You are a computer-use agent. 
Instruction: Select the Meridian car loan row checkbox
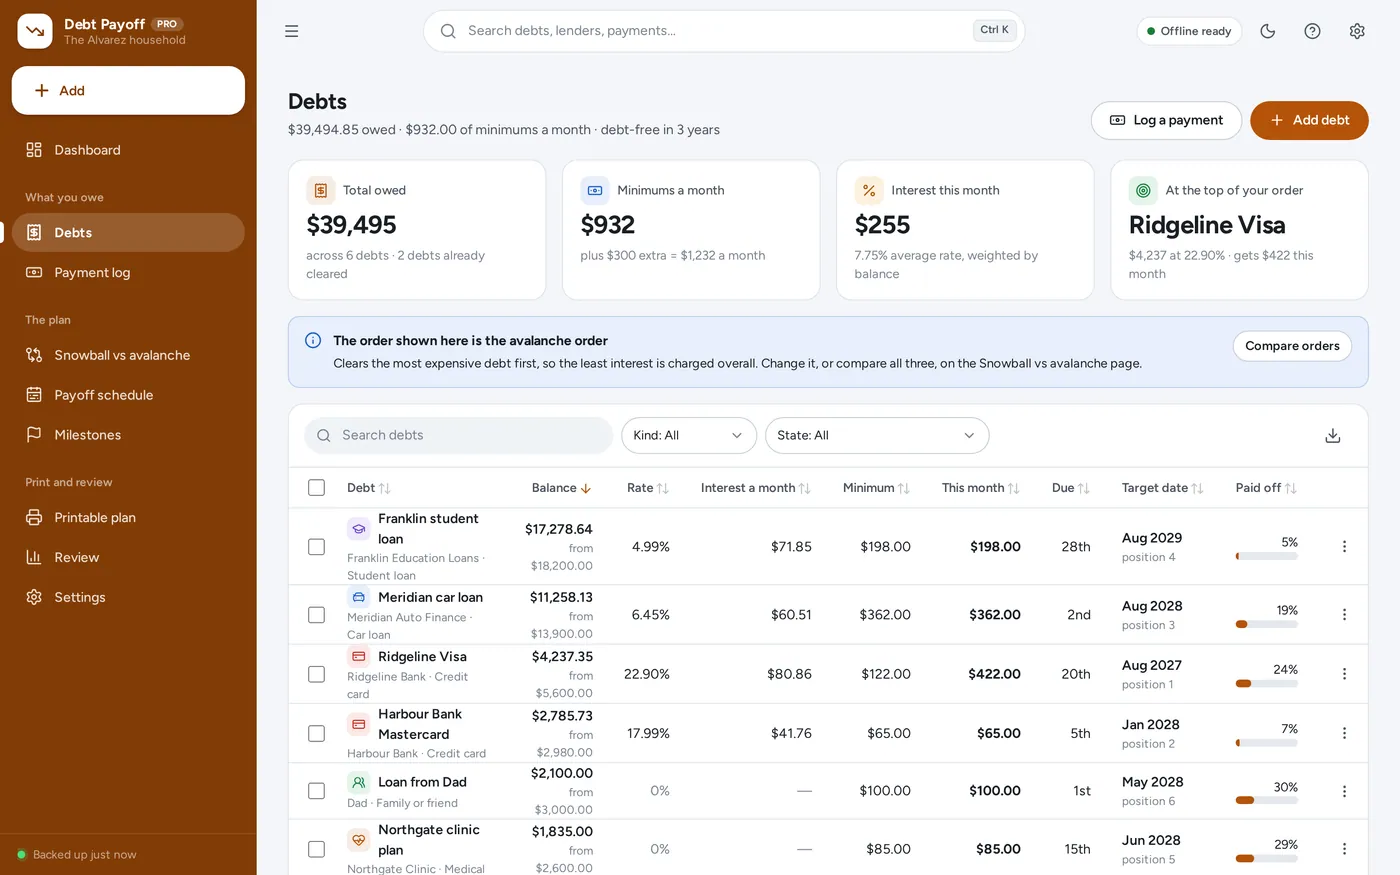tap(316, 615)
